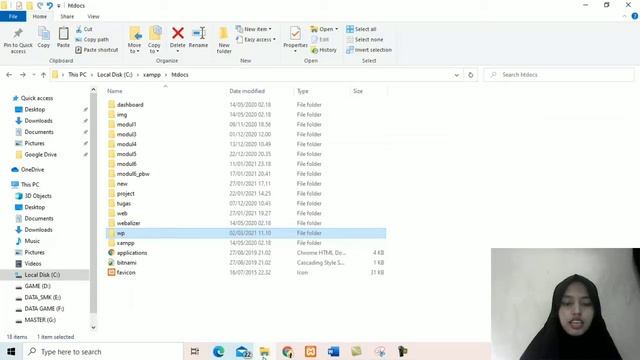Image resolution: width=640 pixels, height=360 pixels.
Task: Click the History button
Action: (x=324, y=50)
